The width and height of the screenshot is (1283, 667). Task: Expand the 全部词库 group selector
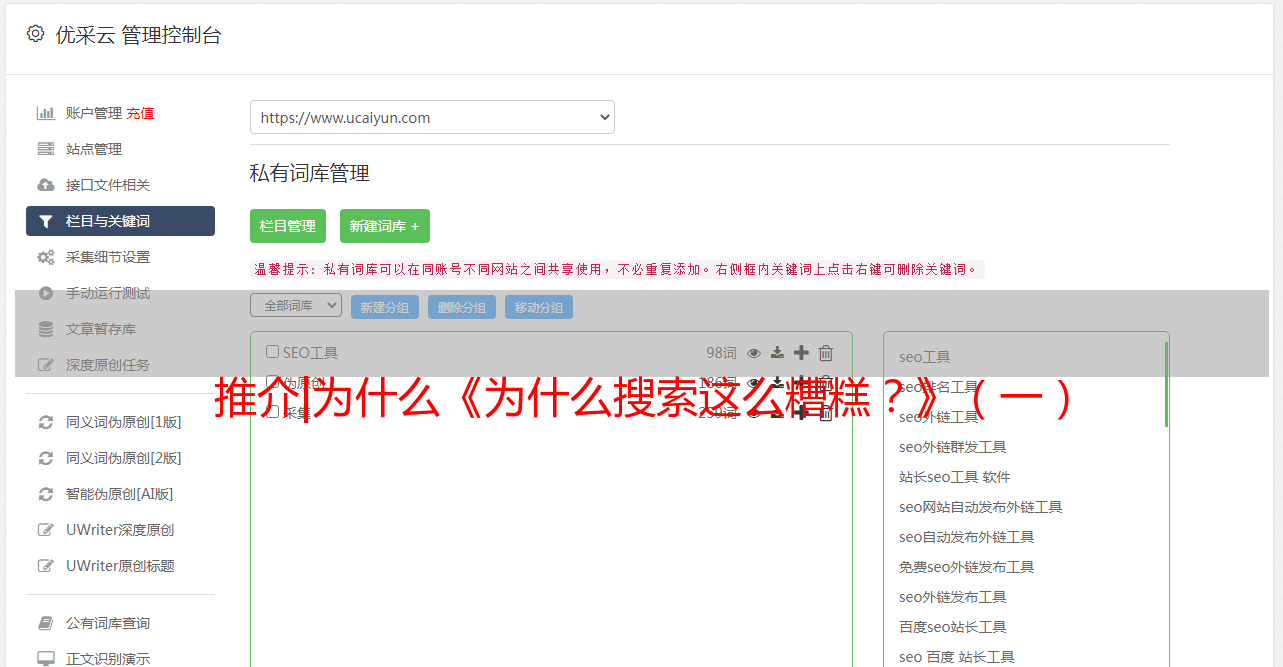click(x=296, y=306)
